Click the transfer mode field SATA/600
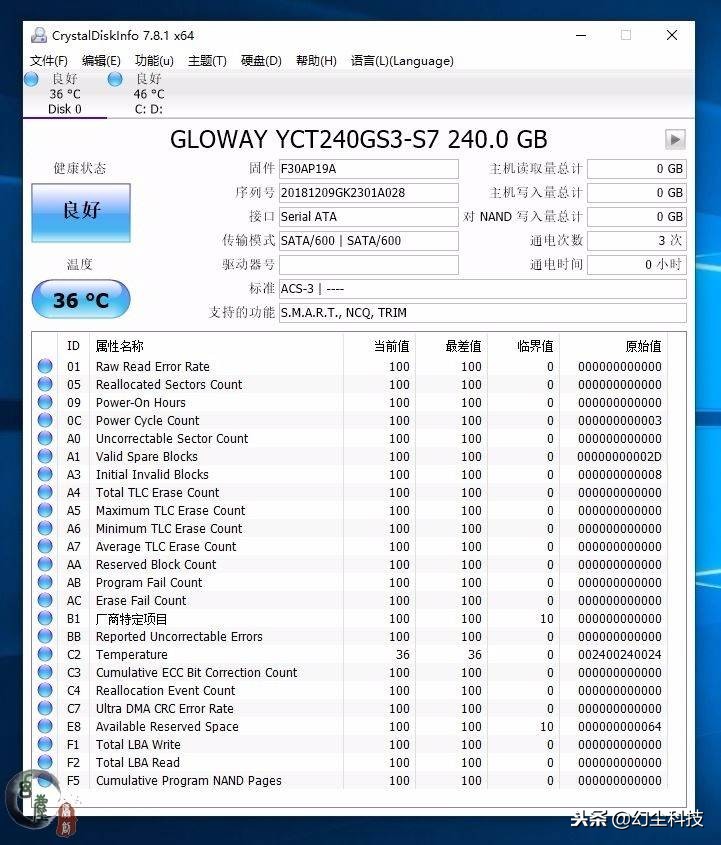The width and height of the screenshot is (721, 845). [x=369, y=240]
